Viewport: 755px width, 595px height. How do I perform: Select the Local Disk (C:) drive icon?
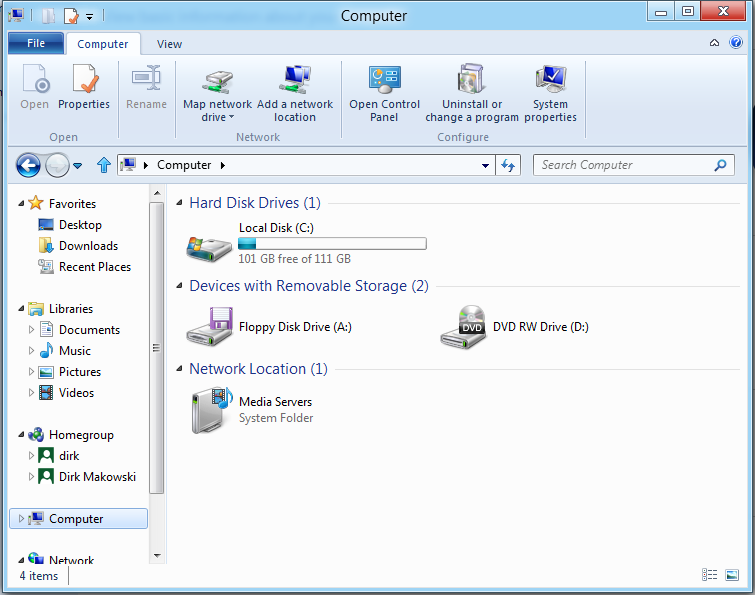click(x=209, y=247)
